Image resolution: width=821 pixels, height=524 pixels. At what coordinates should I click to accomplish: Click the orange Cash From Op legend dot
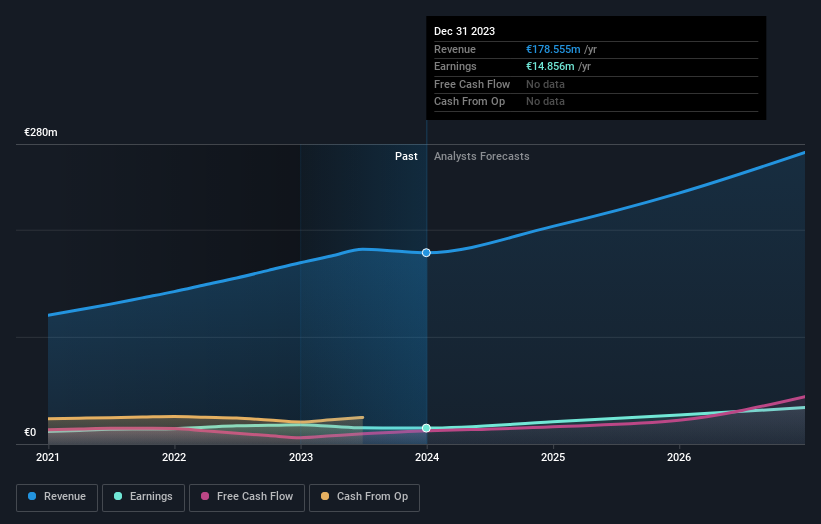point(325,496)
